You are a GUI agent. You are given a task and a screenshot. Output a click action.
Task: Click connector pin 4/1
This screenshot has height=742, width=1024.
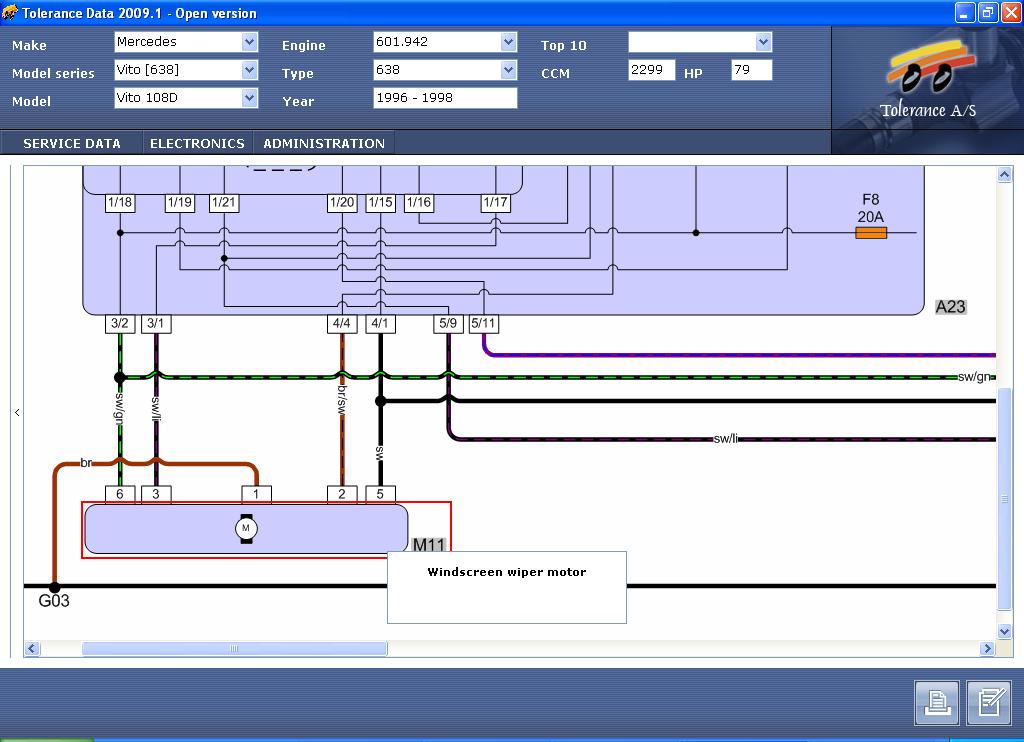tap(381, 323)
